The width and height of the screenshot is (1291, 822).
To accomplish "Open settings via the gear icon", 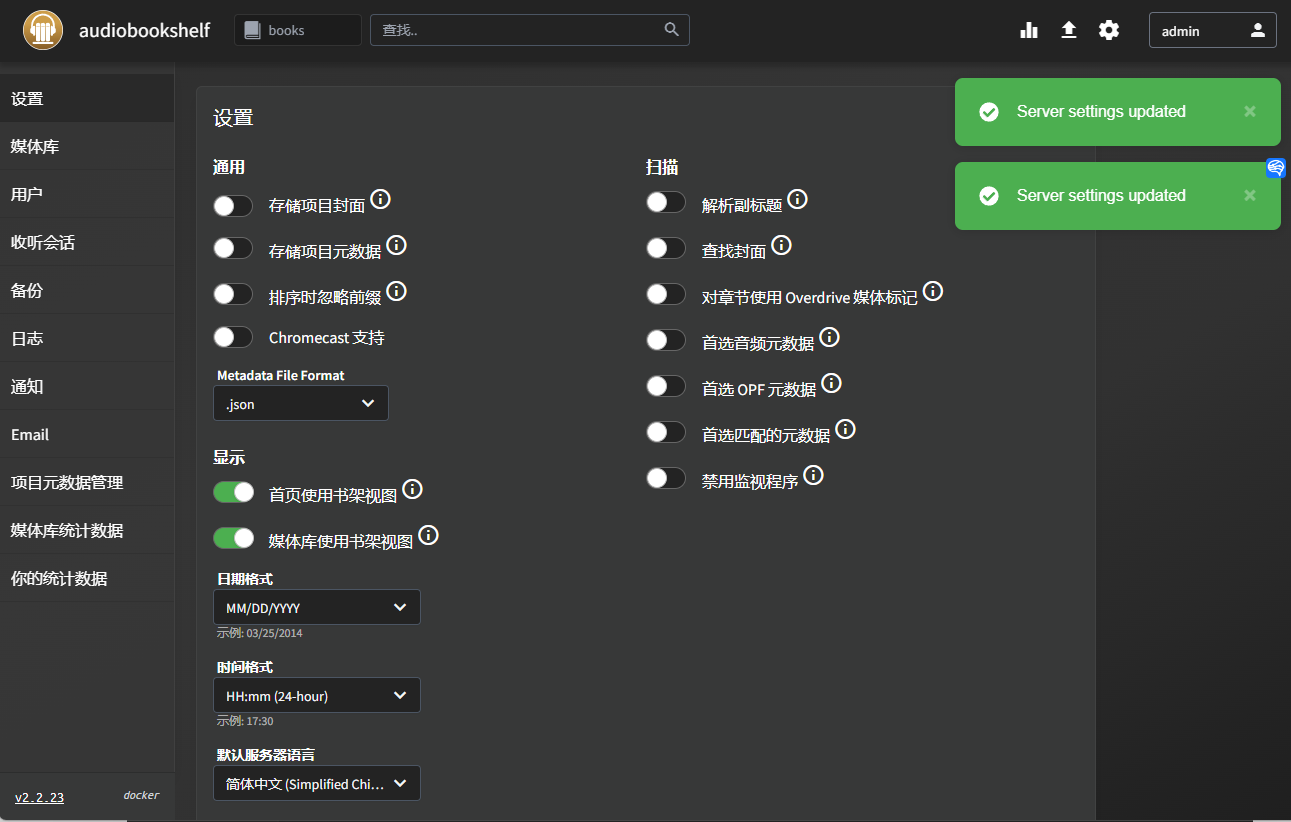I will (1108, 30).
